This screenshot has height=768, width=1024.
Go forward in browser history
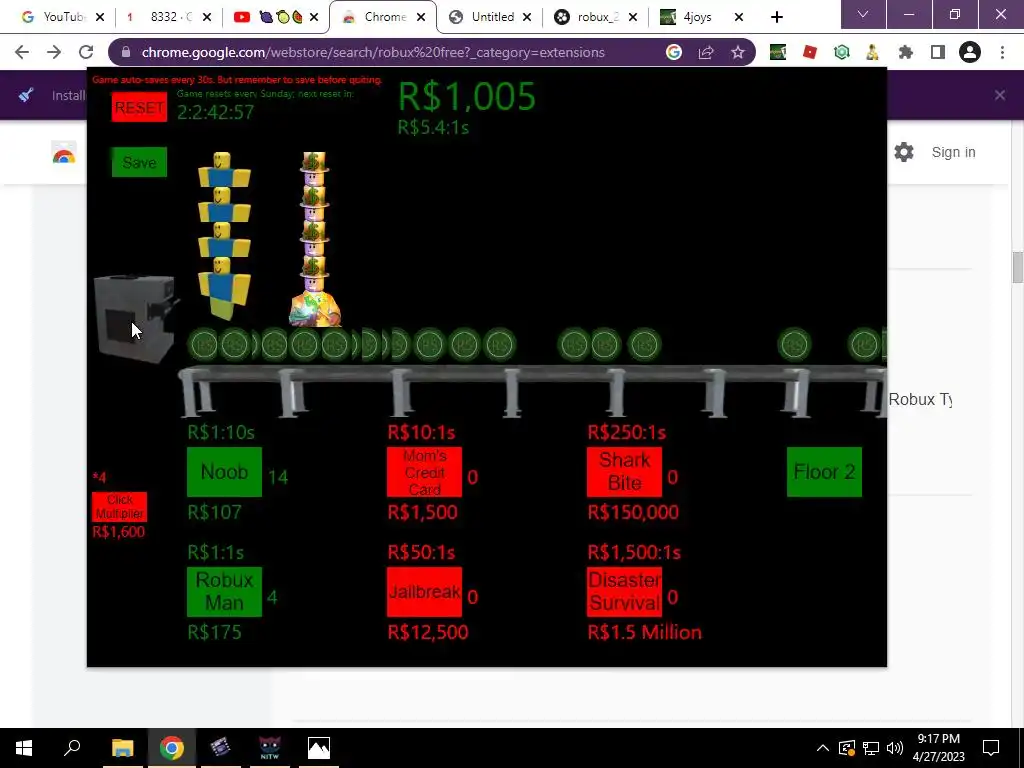[x=54, y=52]
